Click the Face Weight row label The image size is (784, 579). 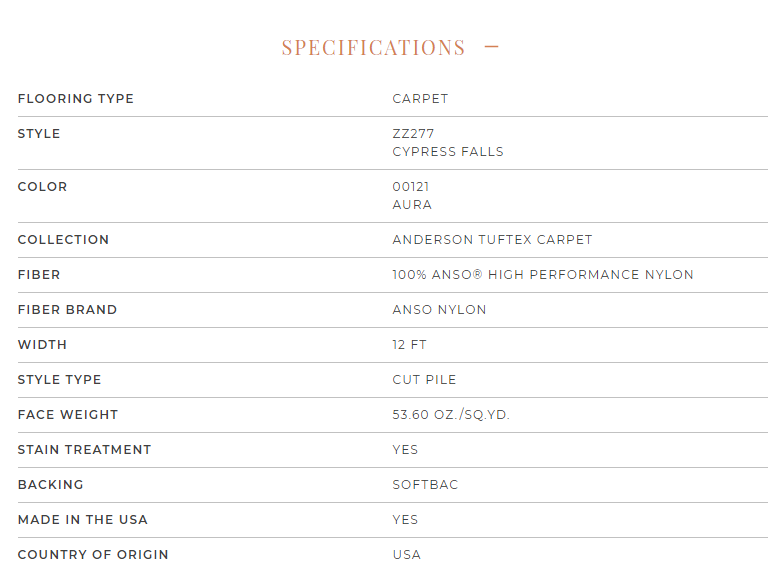[68, 414]
